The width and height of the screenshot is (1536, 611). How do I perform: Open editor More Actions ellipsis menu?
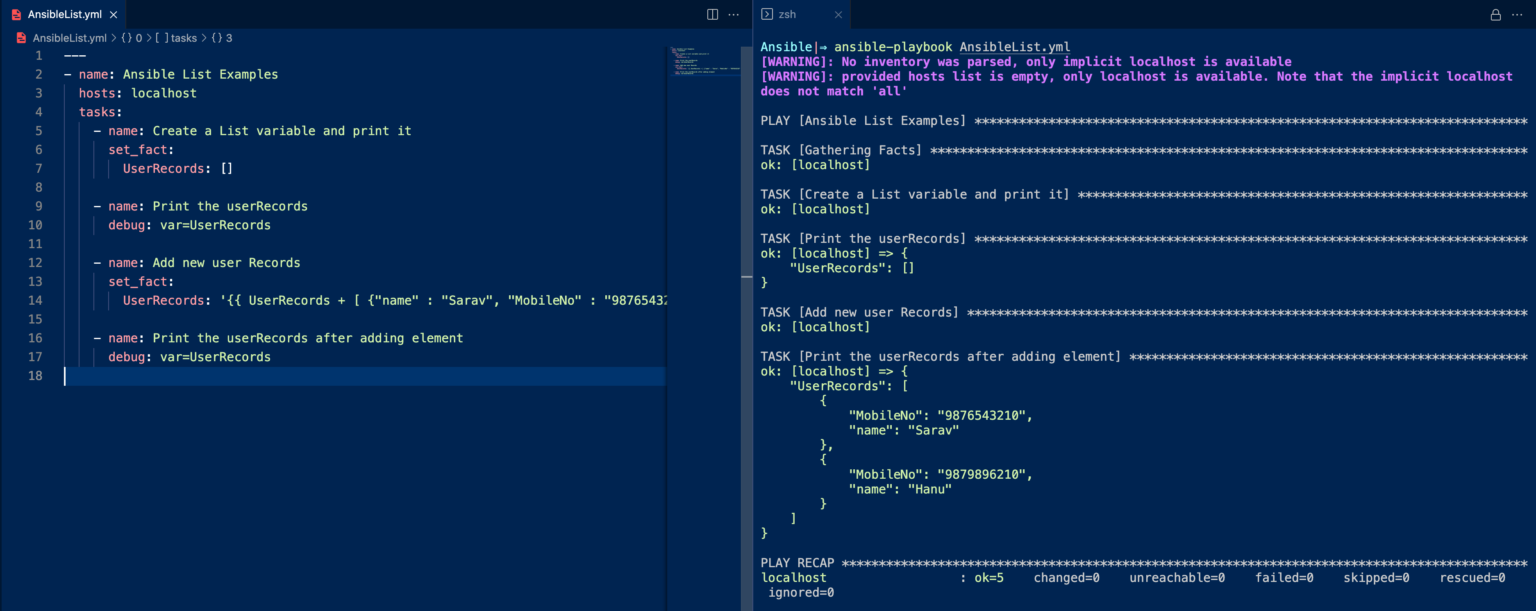tap(734, 14)
